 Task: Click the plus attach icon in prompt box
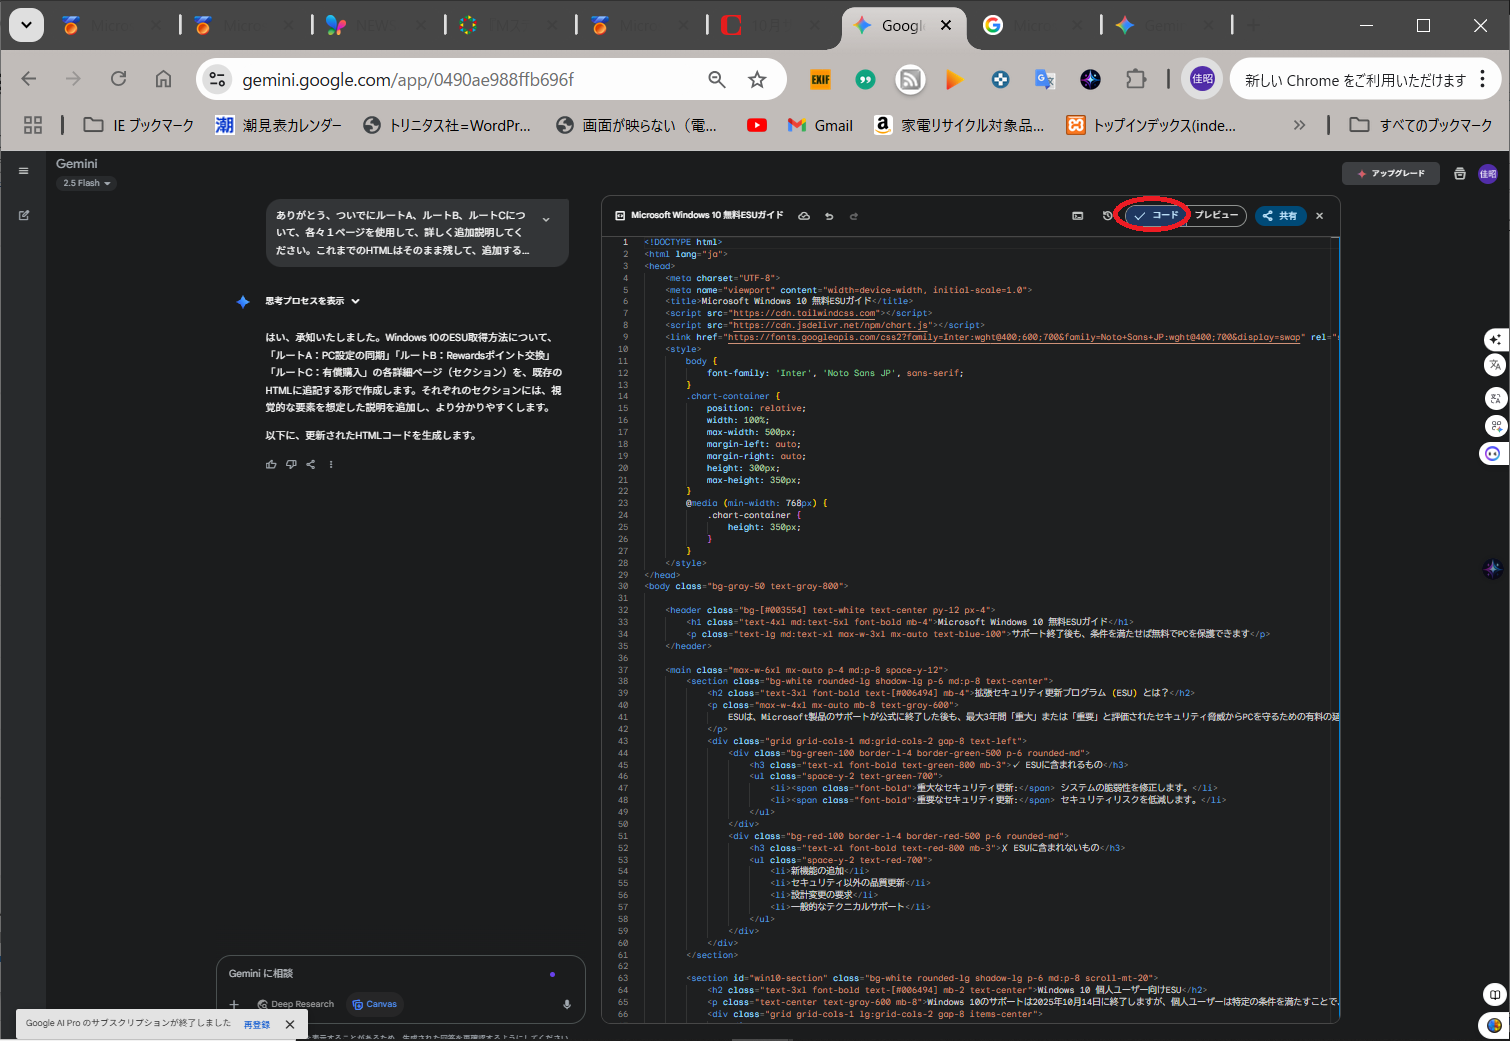(234, 1004)
